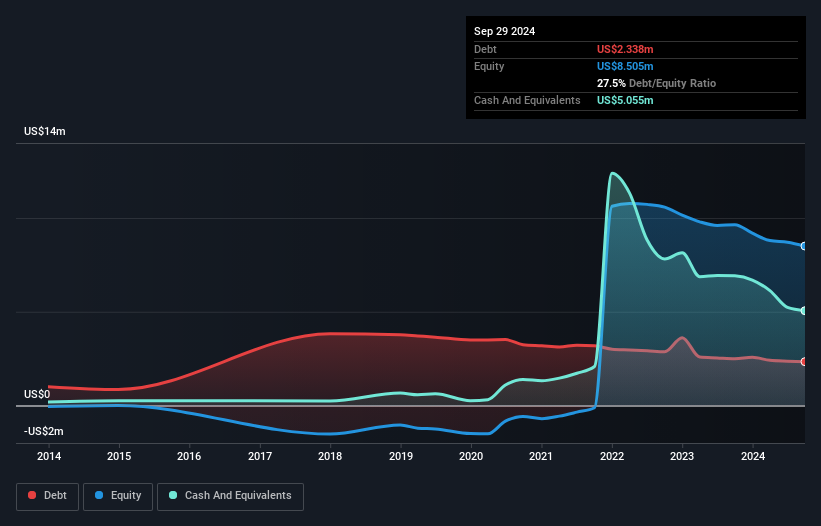Toggle the Debt series legend button
The height and width of the screenshot is (526, 821).
pyautogui.click(x=48, y=496)
